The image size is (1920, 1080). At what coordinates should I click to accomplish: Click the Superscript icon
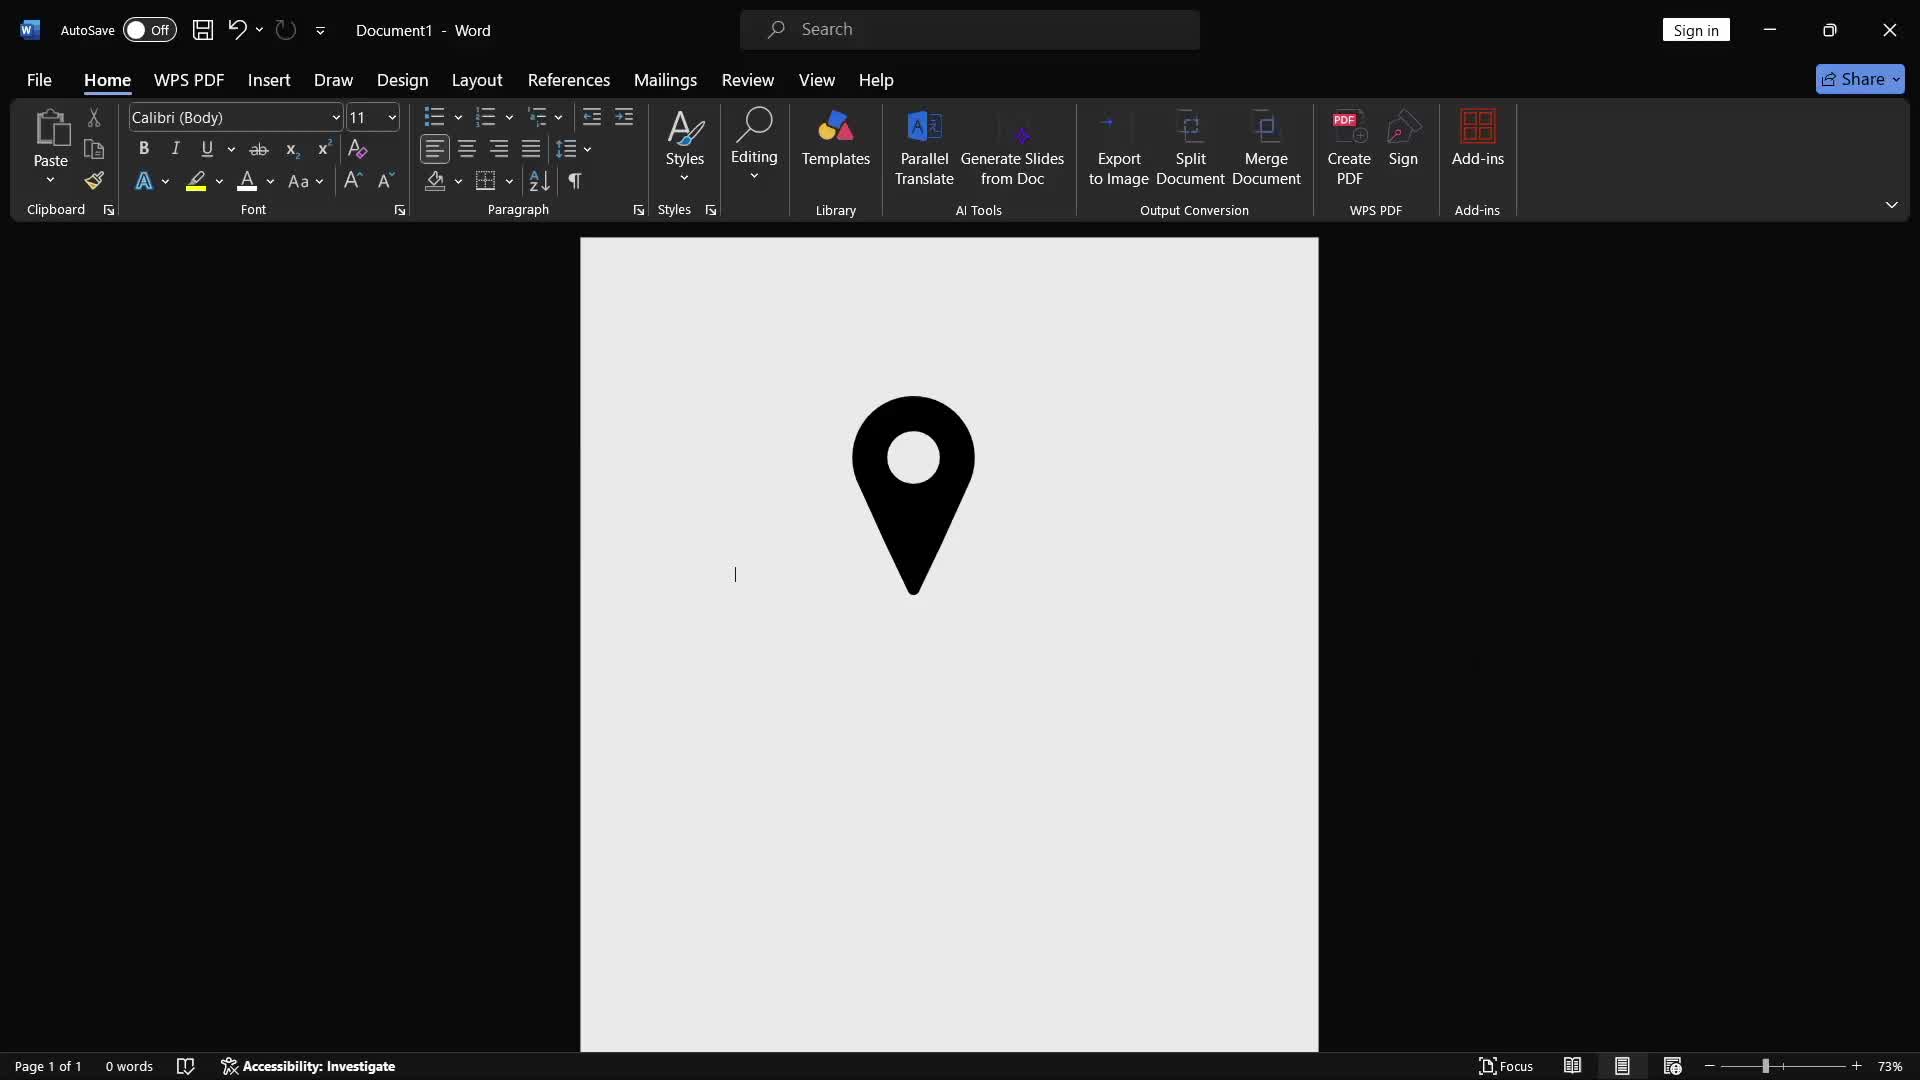point(324,149)
